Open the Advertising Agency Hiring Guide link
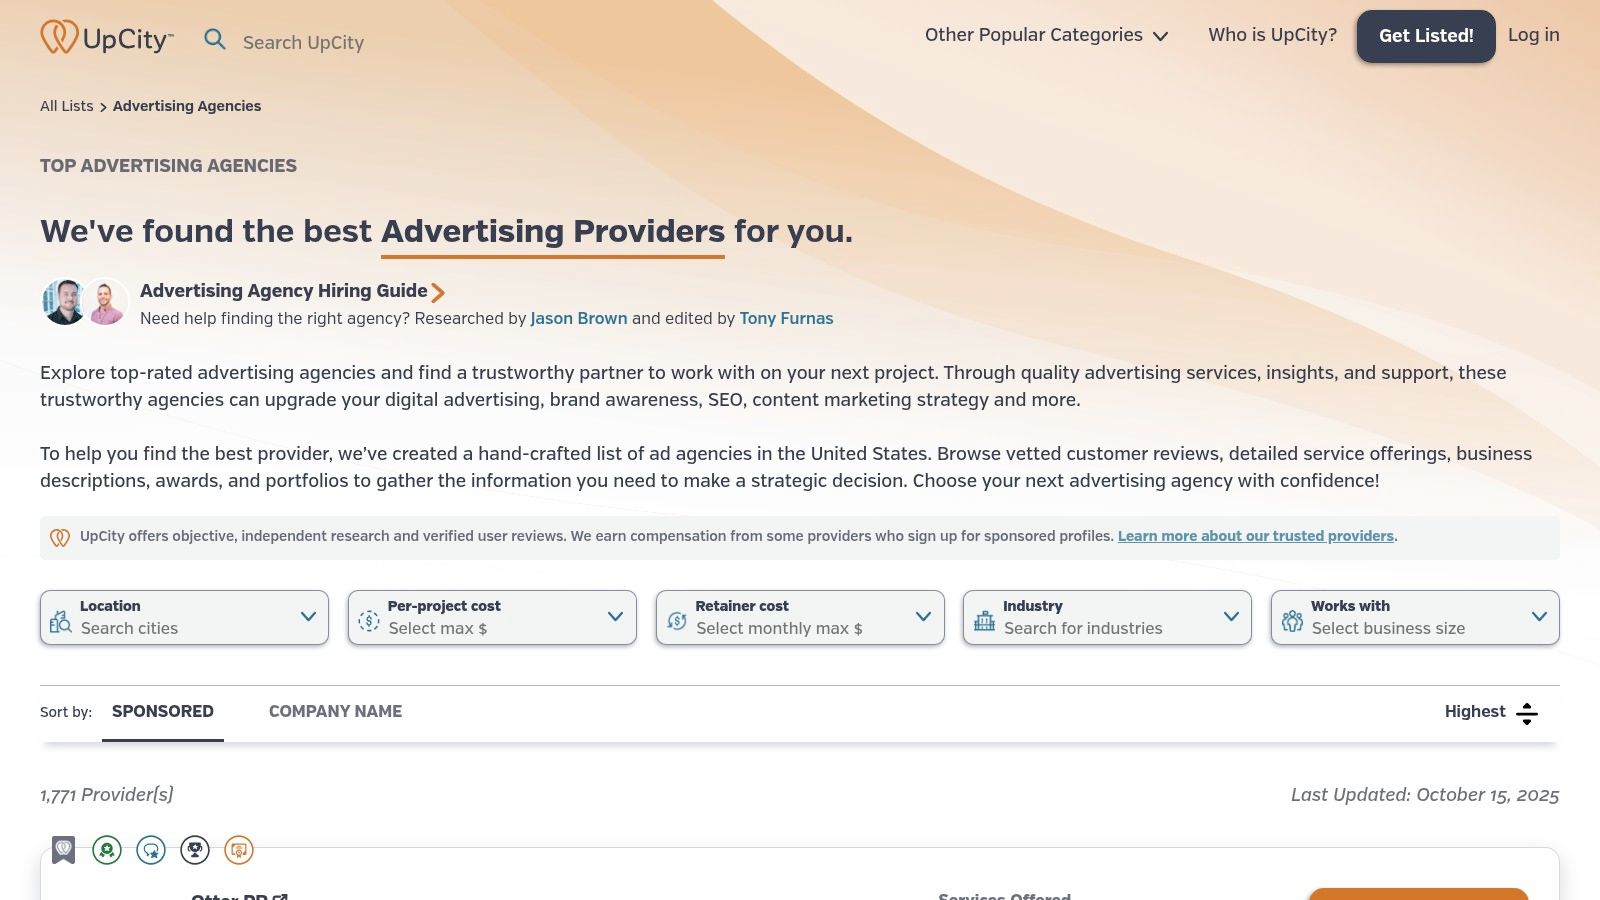Screen dimensions: 1600x900 284,291
